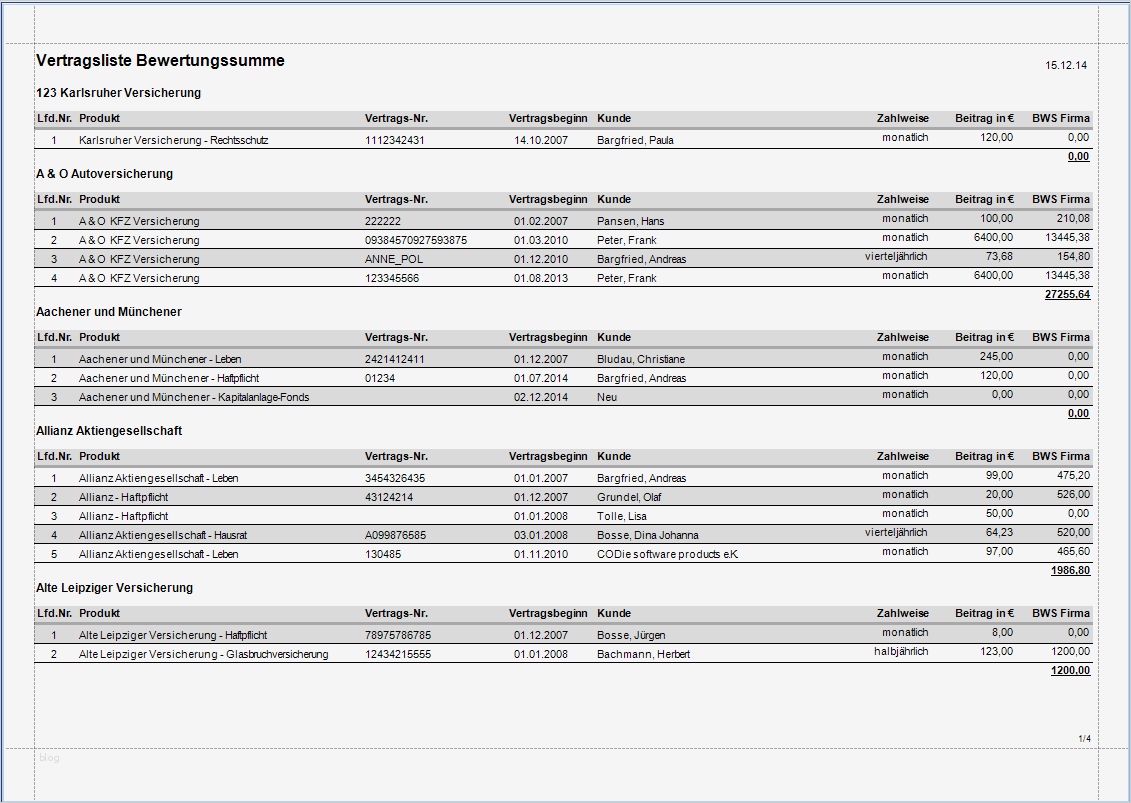Click customer Bludau, Christiane

pos(641,359)
